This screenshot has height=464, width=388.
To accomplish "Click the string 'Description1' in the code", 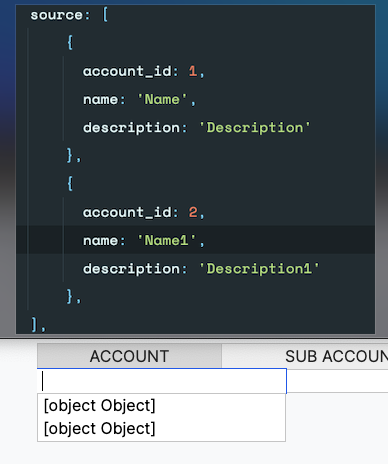I will click(259, 269).
